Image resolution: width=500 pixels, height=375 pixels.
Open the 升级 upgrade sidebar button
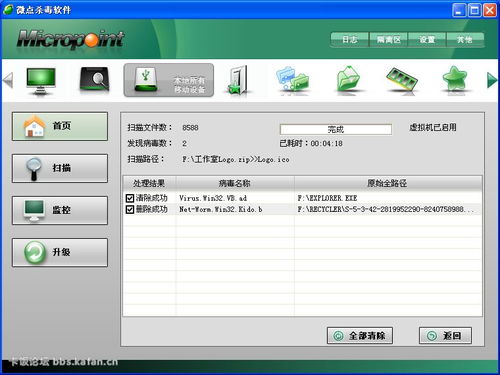tap(60, 252)
